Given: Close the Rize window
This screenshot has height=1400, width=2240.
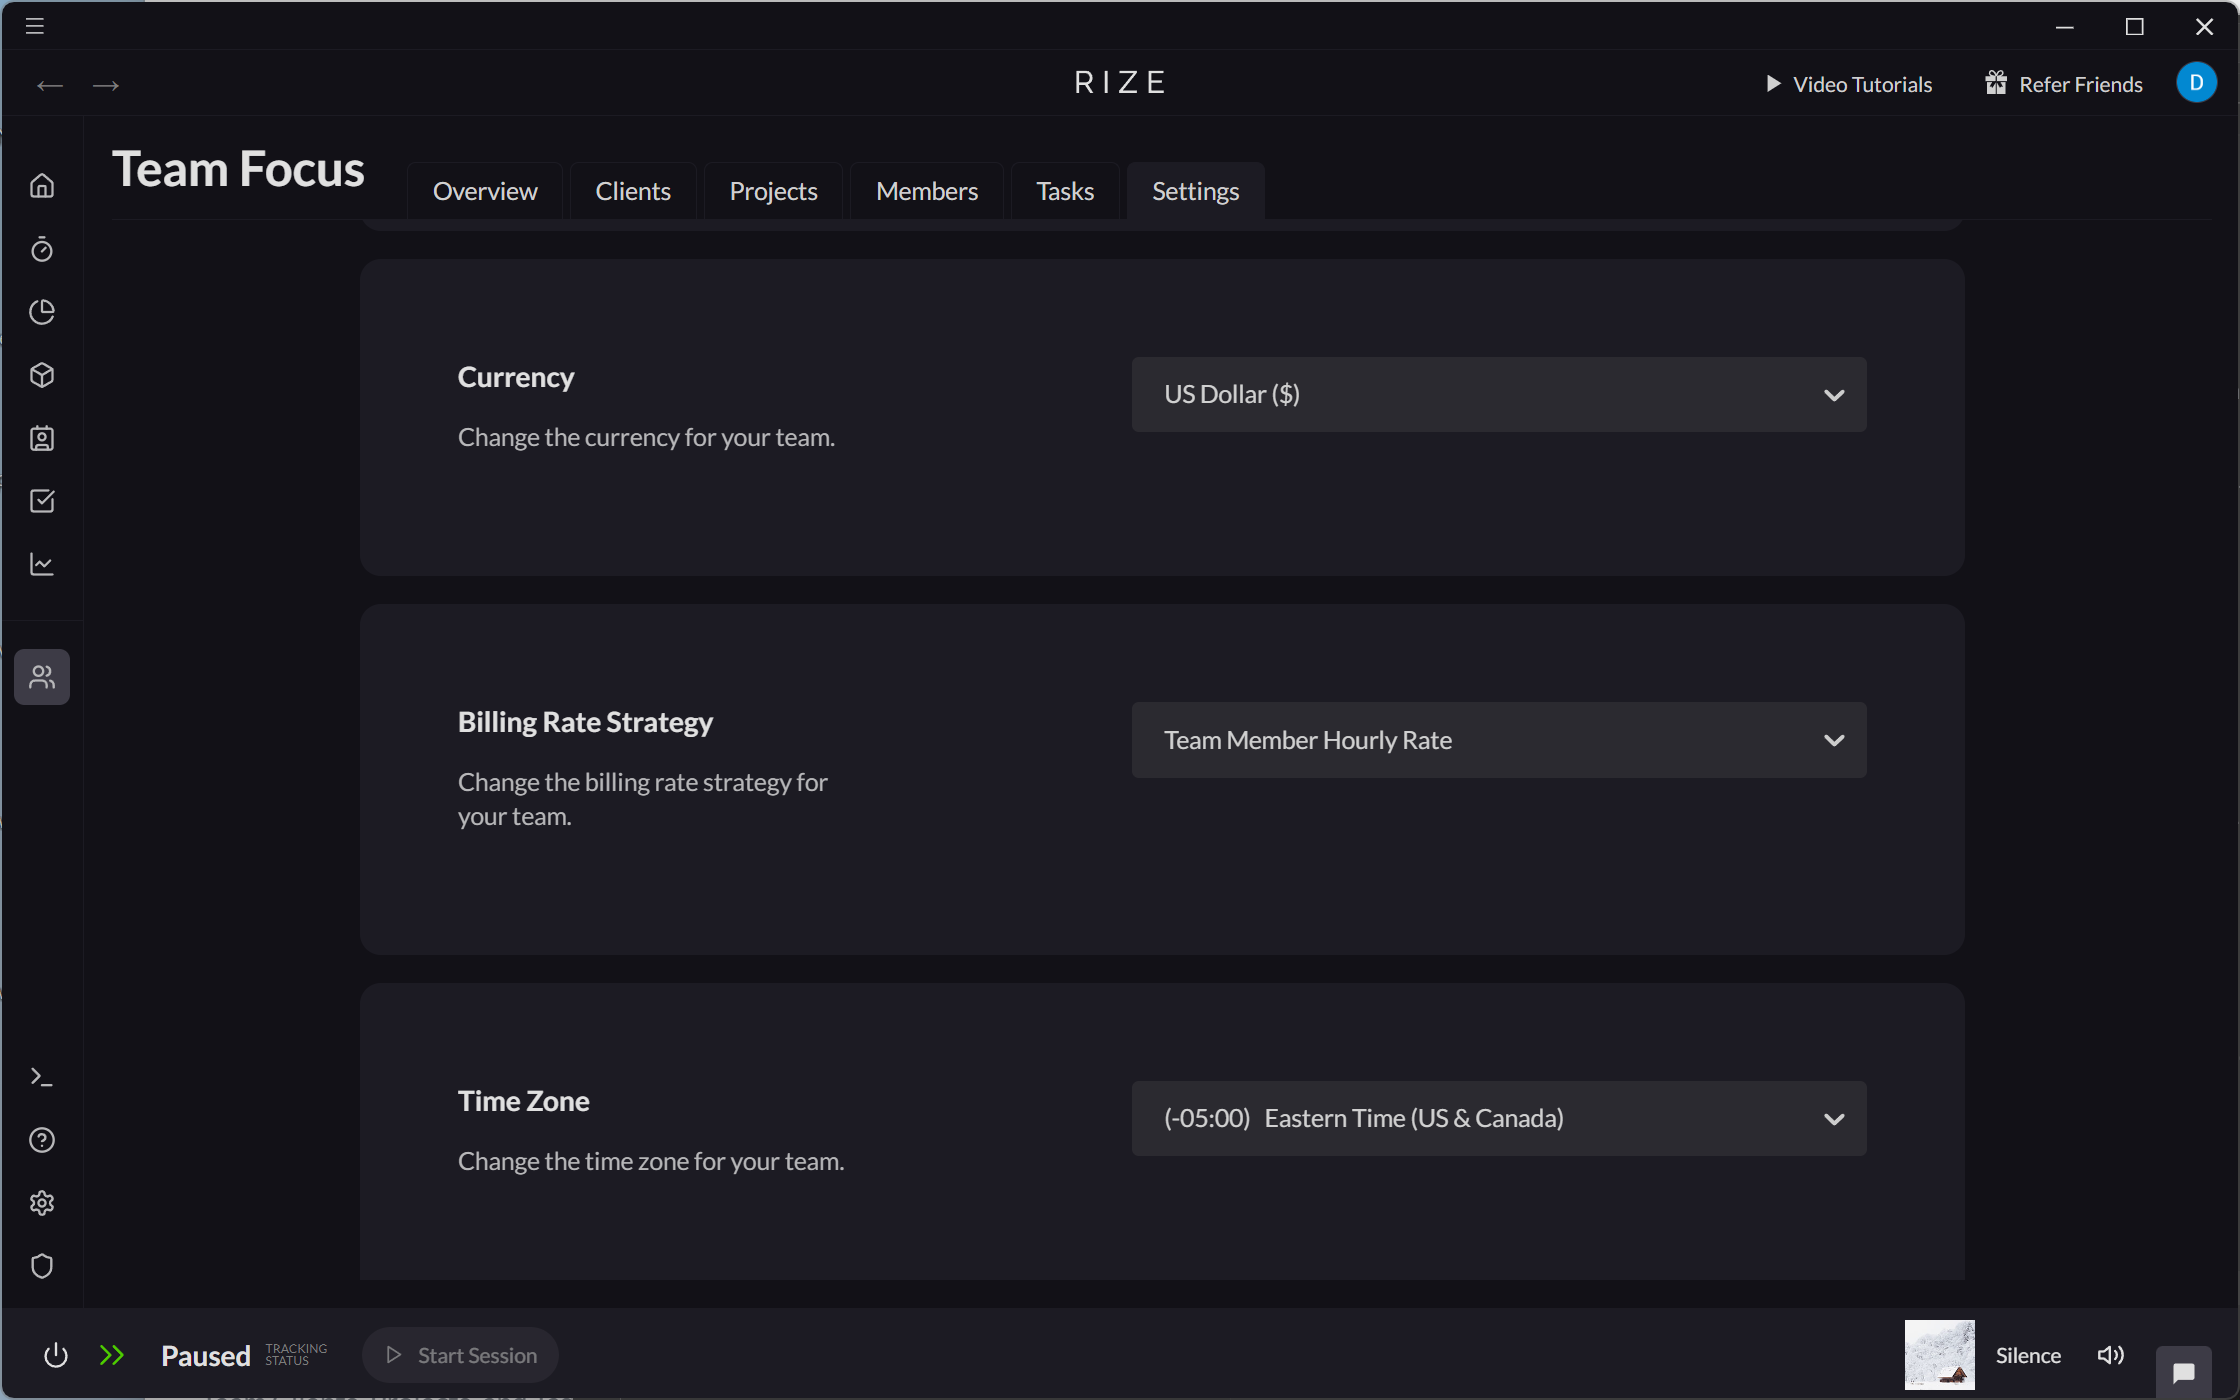Looking at the screenshot, I should point(2204,27).
